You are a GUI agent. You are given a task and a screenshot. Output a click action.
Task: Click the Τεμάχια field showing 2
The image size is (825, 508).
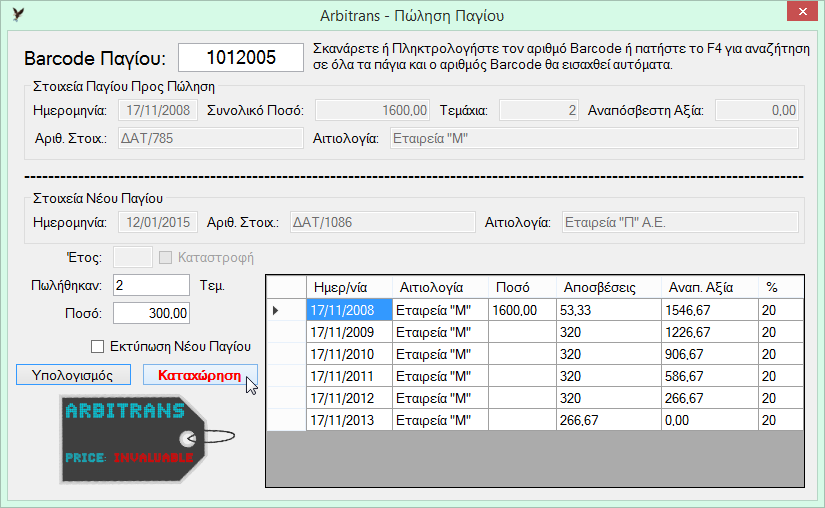click(x=539, y=110)
